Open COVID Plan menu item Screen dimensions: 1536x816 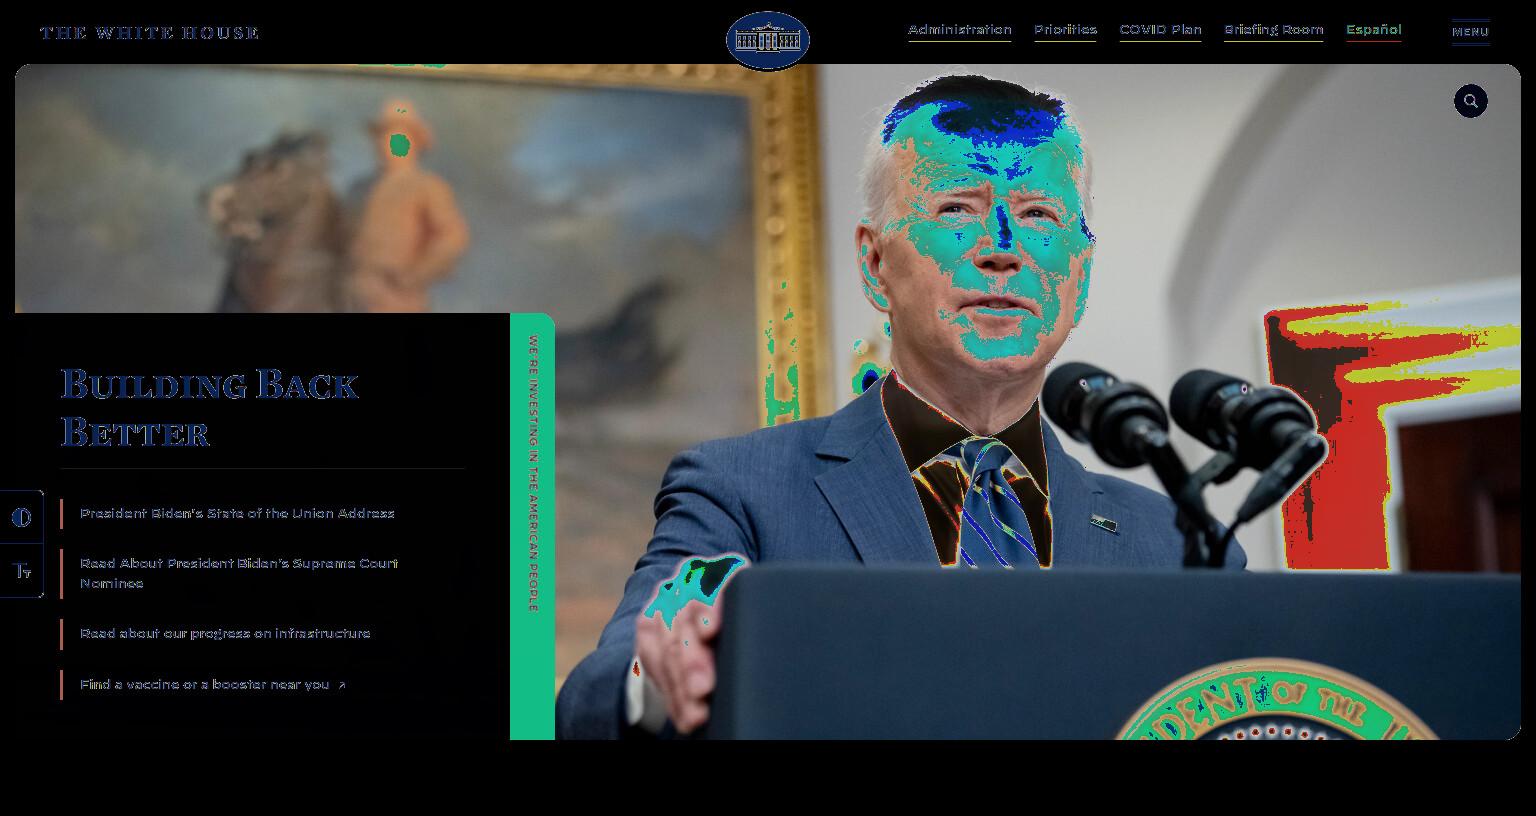[x=1160, y=30]
